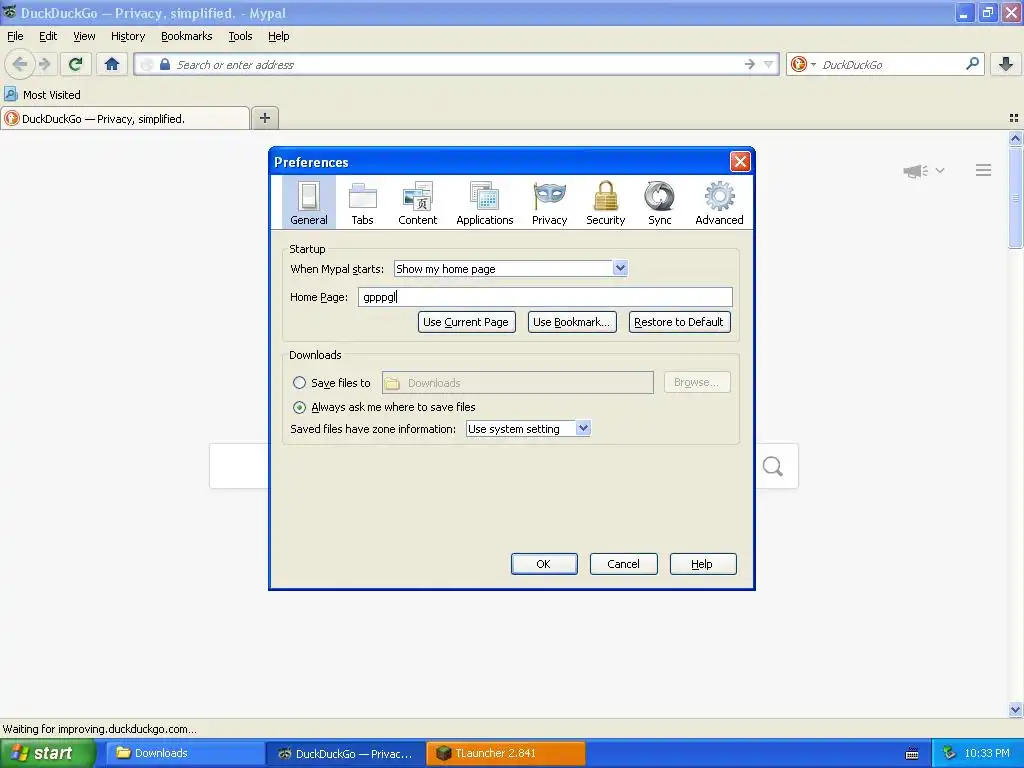This screenshot has width=1024, height=768.
Task: Open the Help menu
Action: tap(278, 36)
